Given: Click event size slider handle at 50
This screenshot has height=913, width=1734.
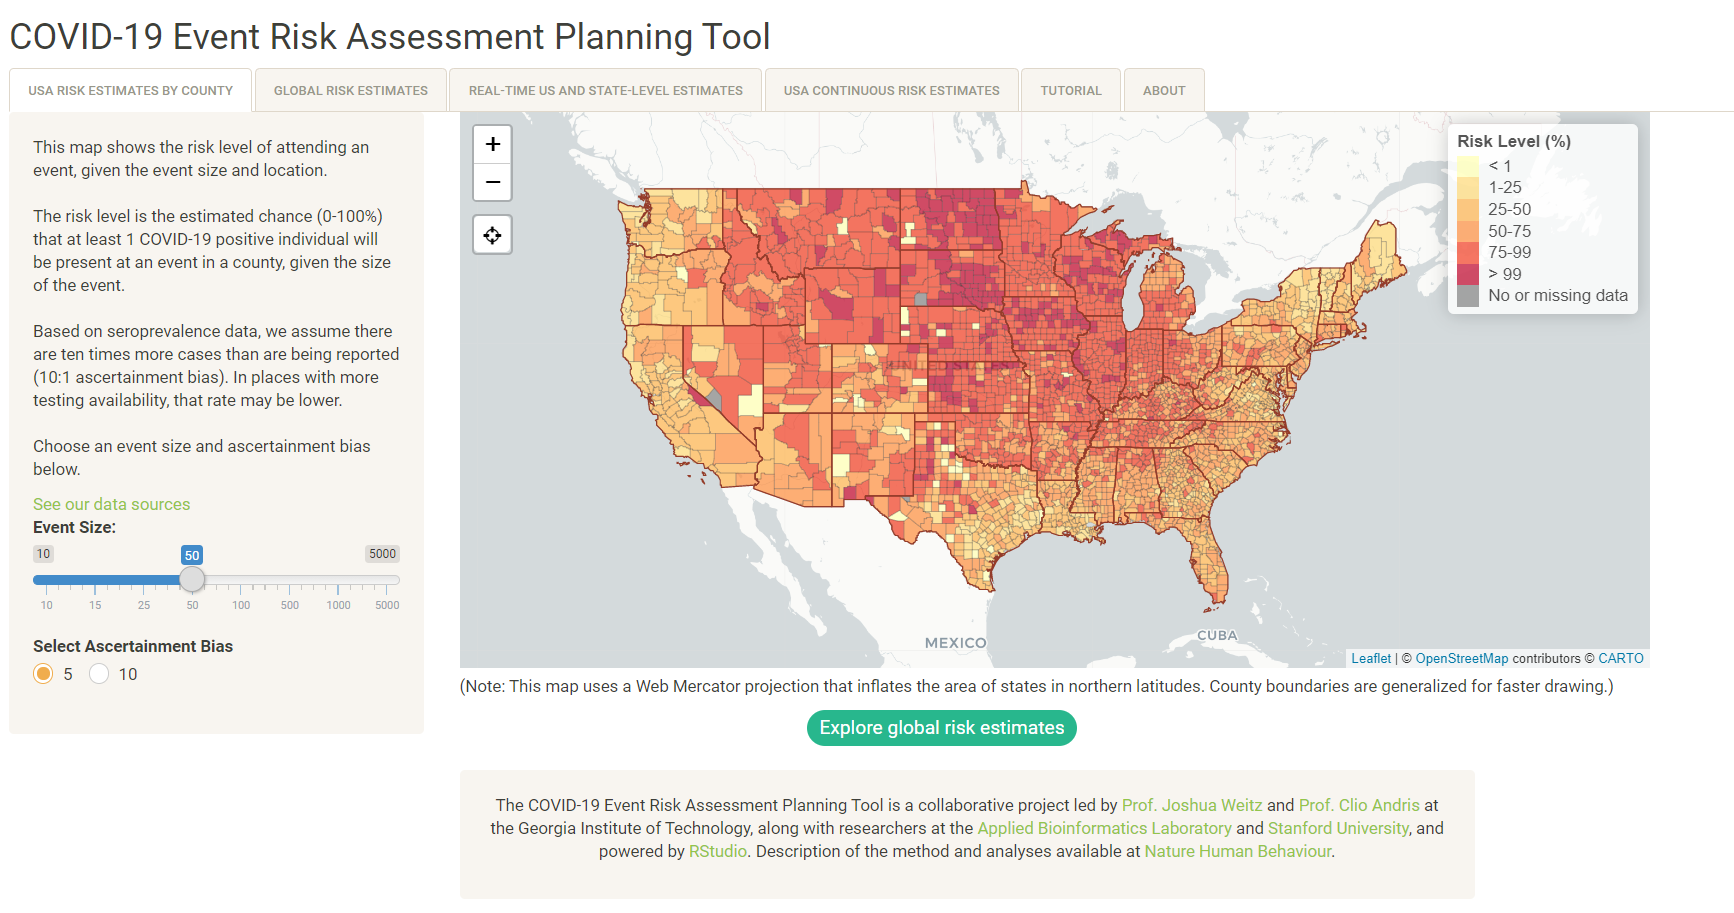Looking at the screenshot, I should 192,579.
